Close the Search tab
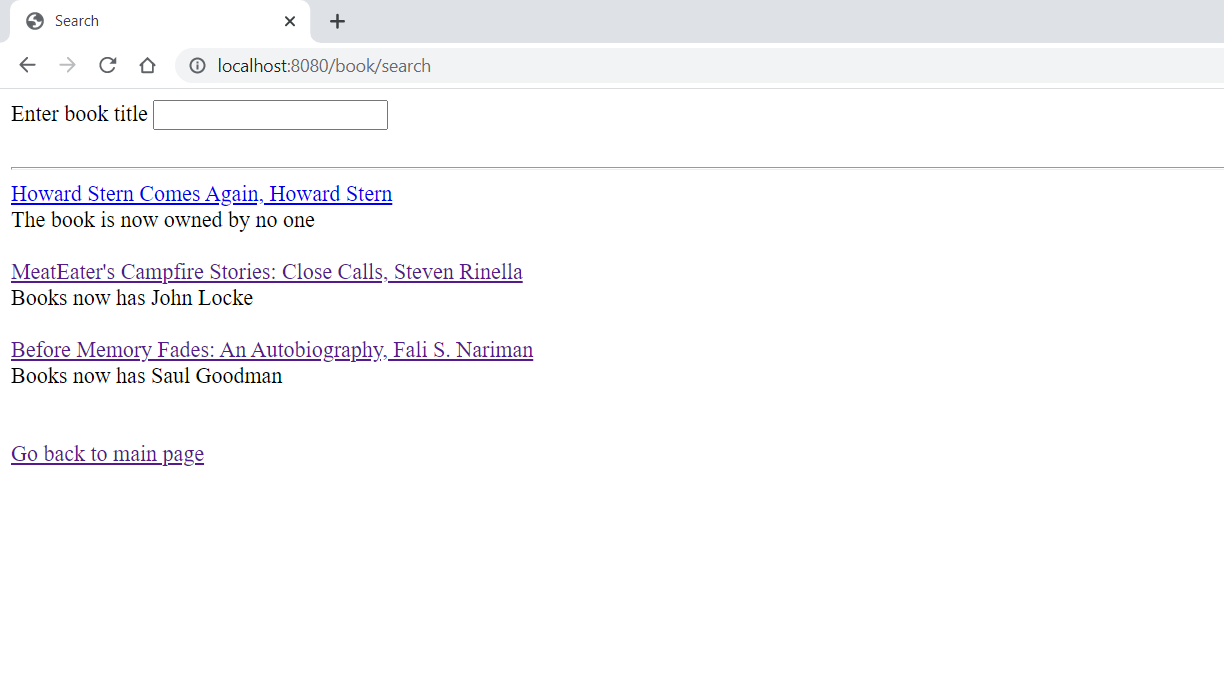Viewport: 1224px width, 690px height. (x=290, y=21)
